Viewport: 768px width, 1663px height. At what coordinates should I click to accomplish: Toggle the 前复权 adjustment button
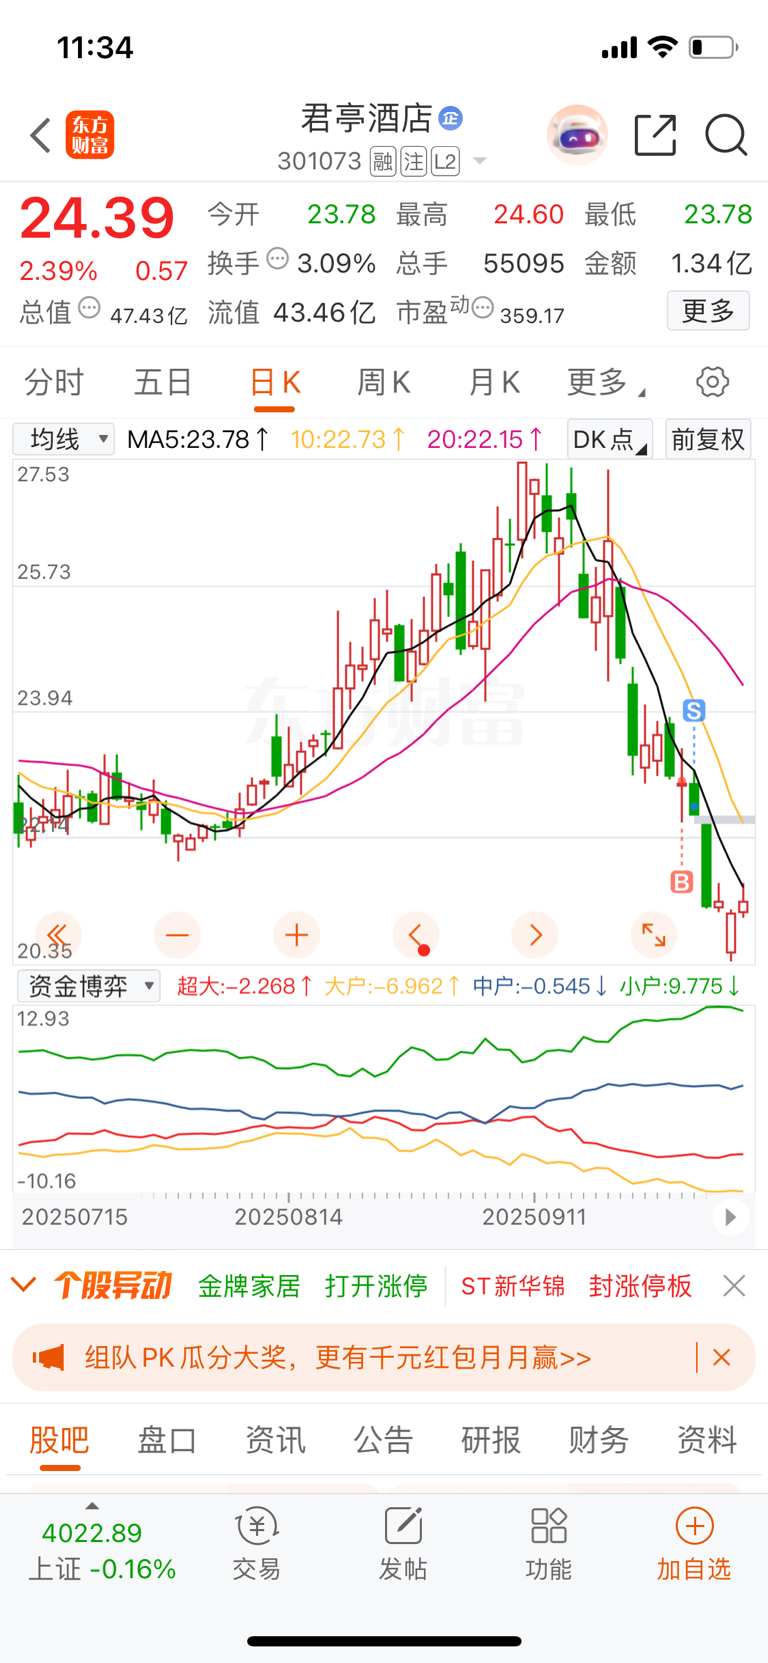pos(708,439)
